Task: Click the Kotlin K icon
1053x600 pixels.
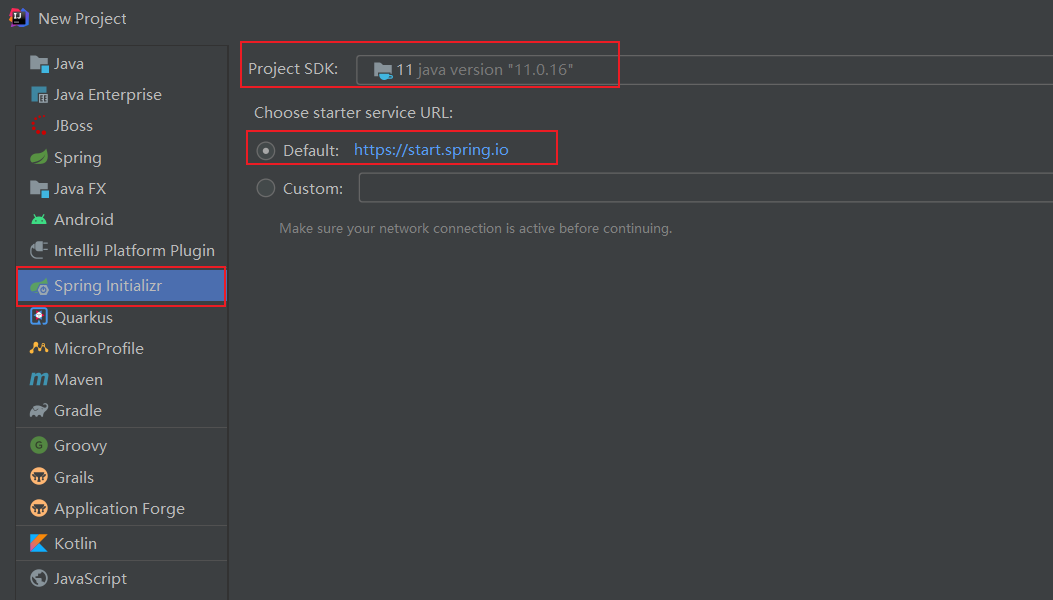Action: [x=39, y=543]
